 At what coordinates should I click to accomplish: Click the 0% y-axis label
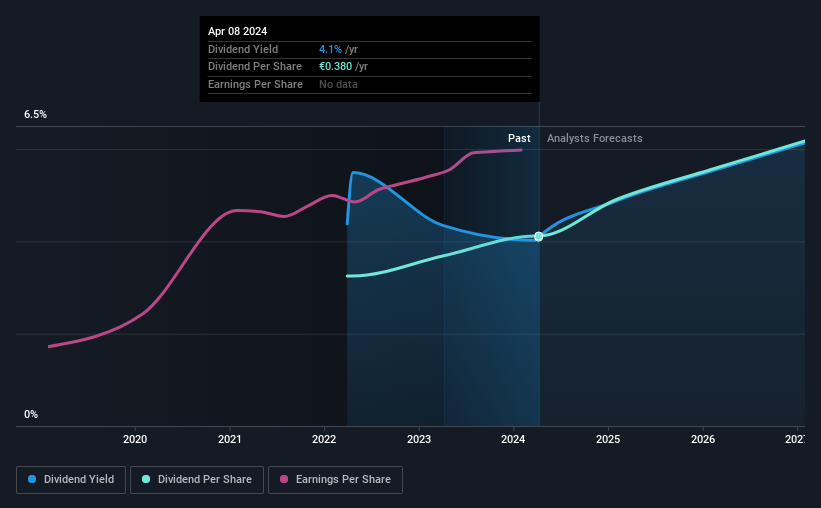click(x=31, y=414)
